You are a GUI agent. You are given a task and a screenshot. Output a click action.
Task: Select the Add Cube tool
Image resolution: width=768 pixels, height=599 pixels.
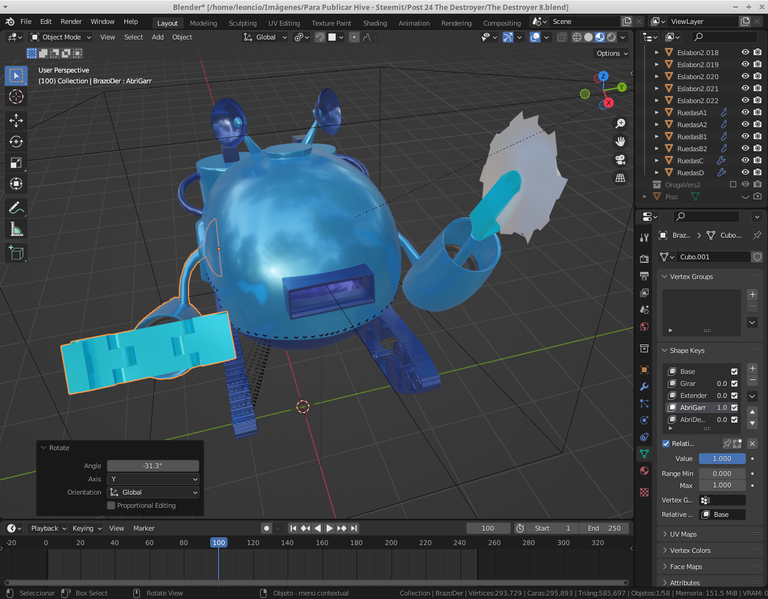click(x=16, y=253)
